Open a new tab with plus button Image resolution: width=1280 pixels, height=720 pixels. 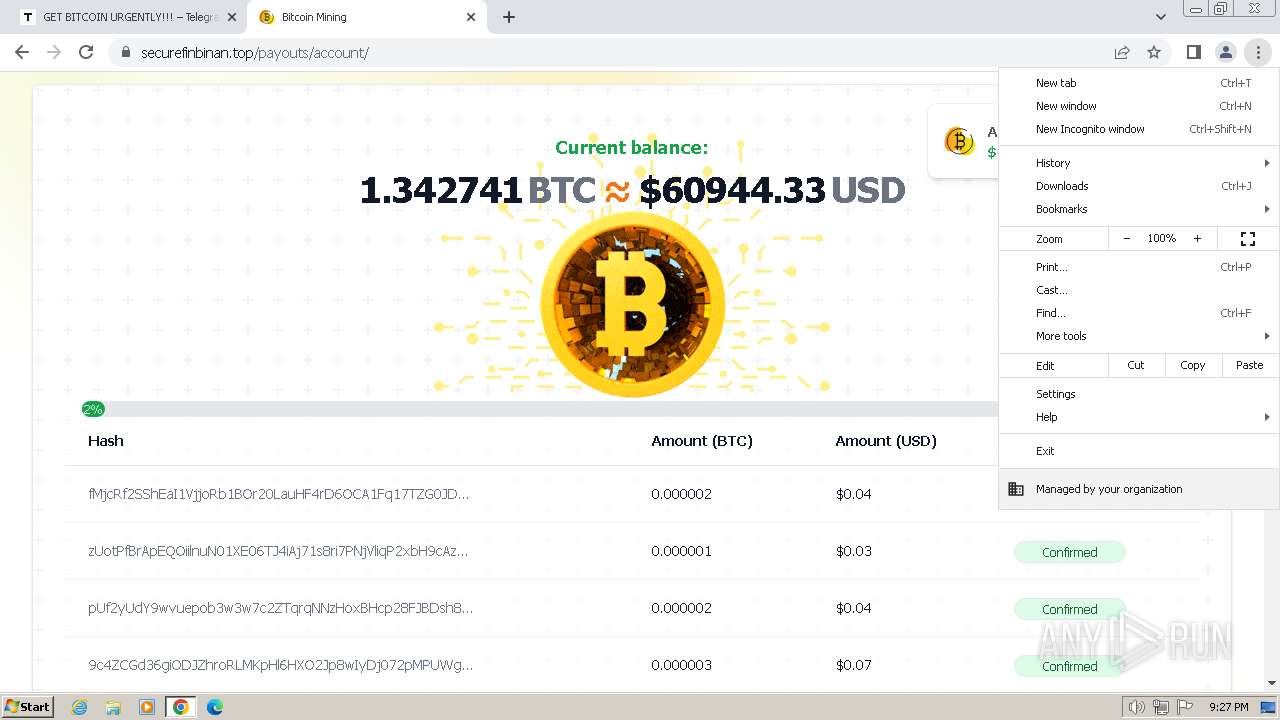pos(509,17)
